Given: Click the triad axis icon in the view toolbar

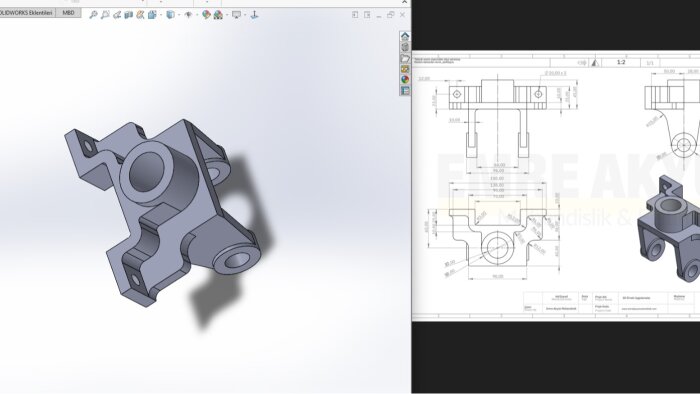Looking at the screenshot, I should (254, 15).
